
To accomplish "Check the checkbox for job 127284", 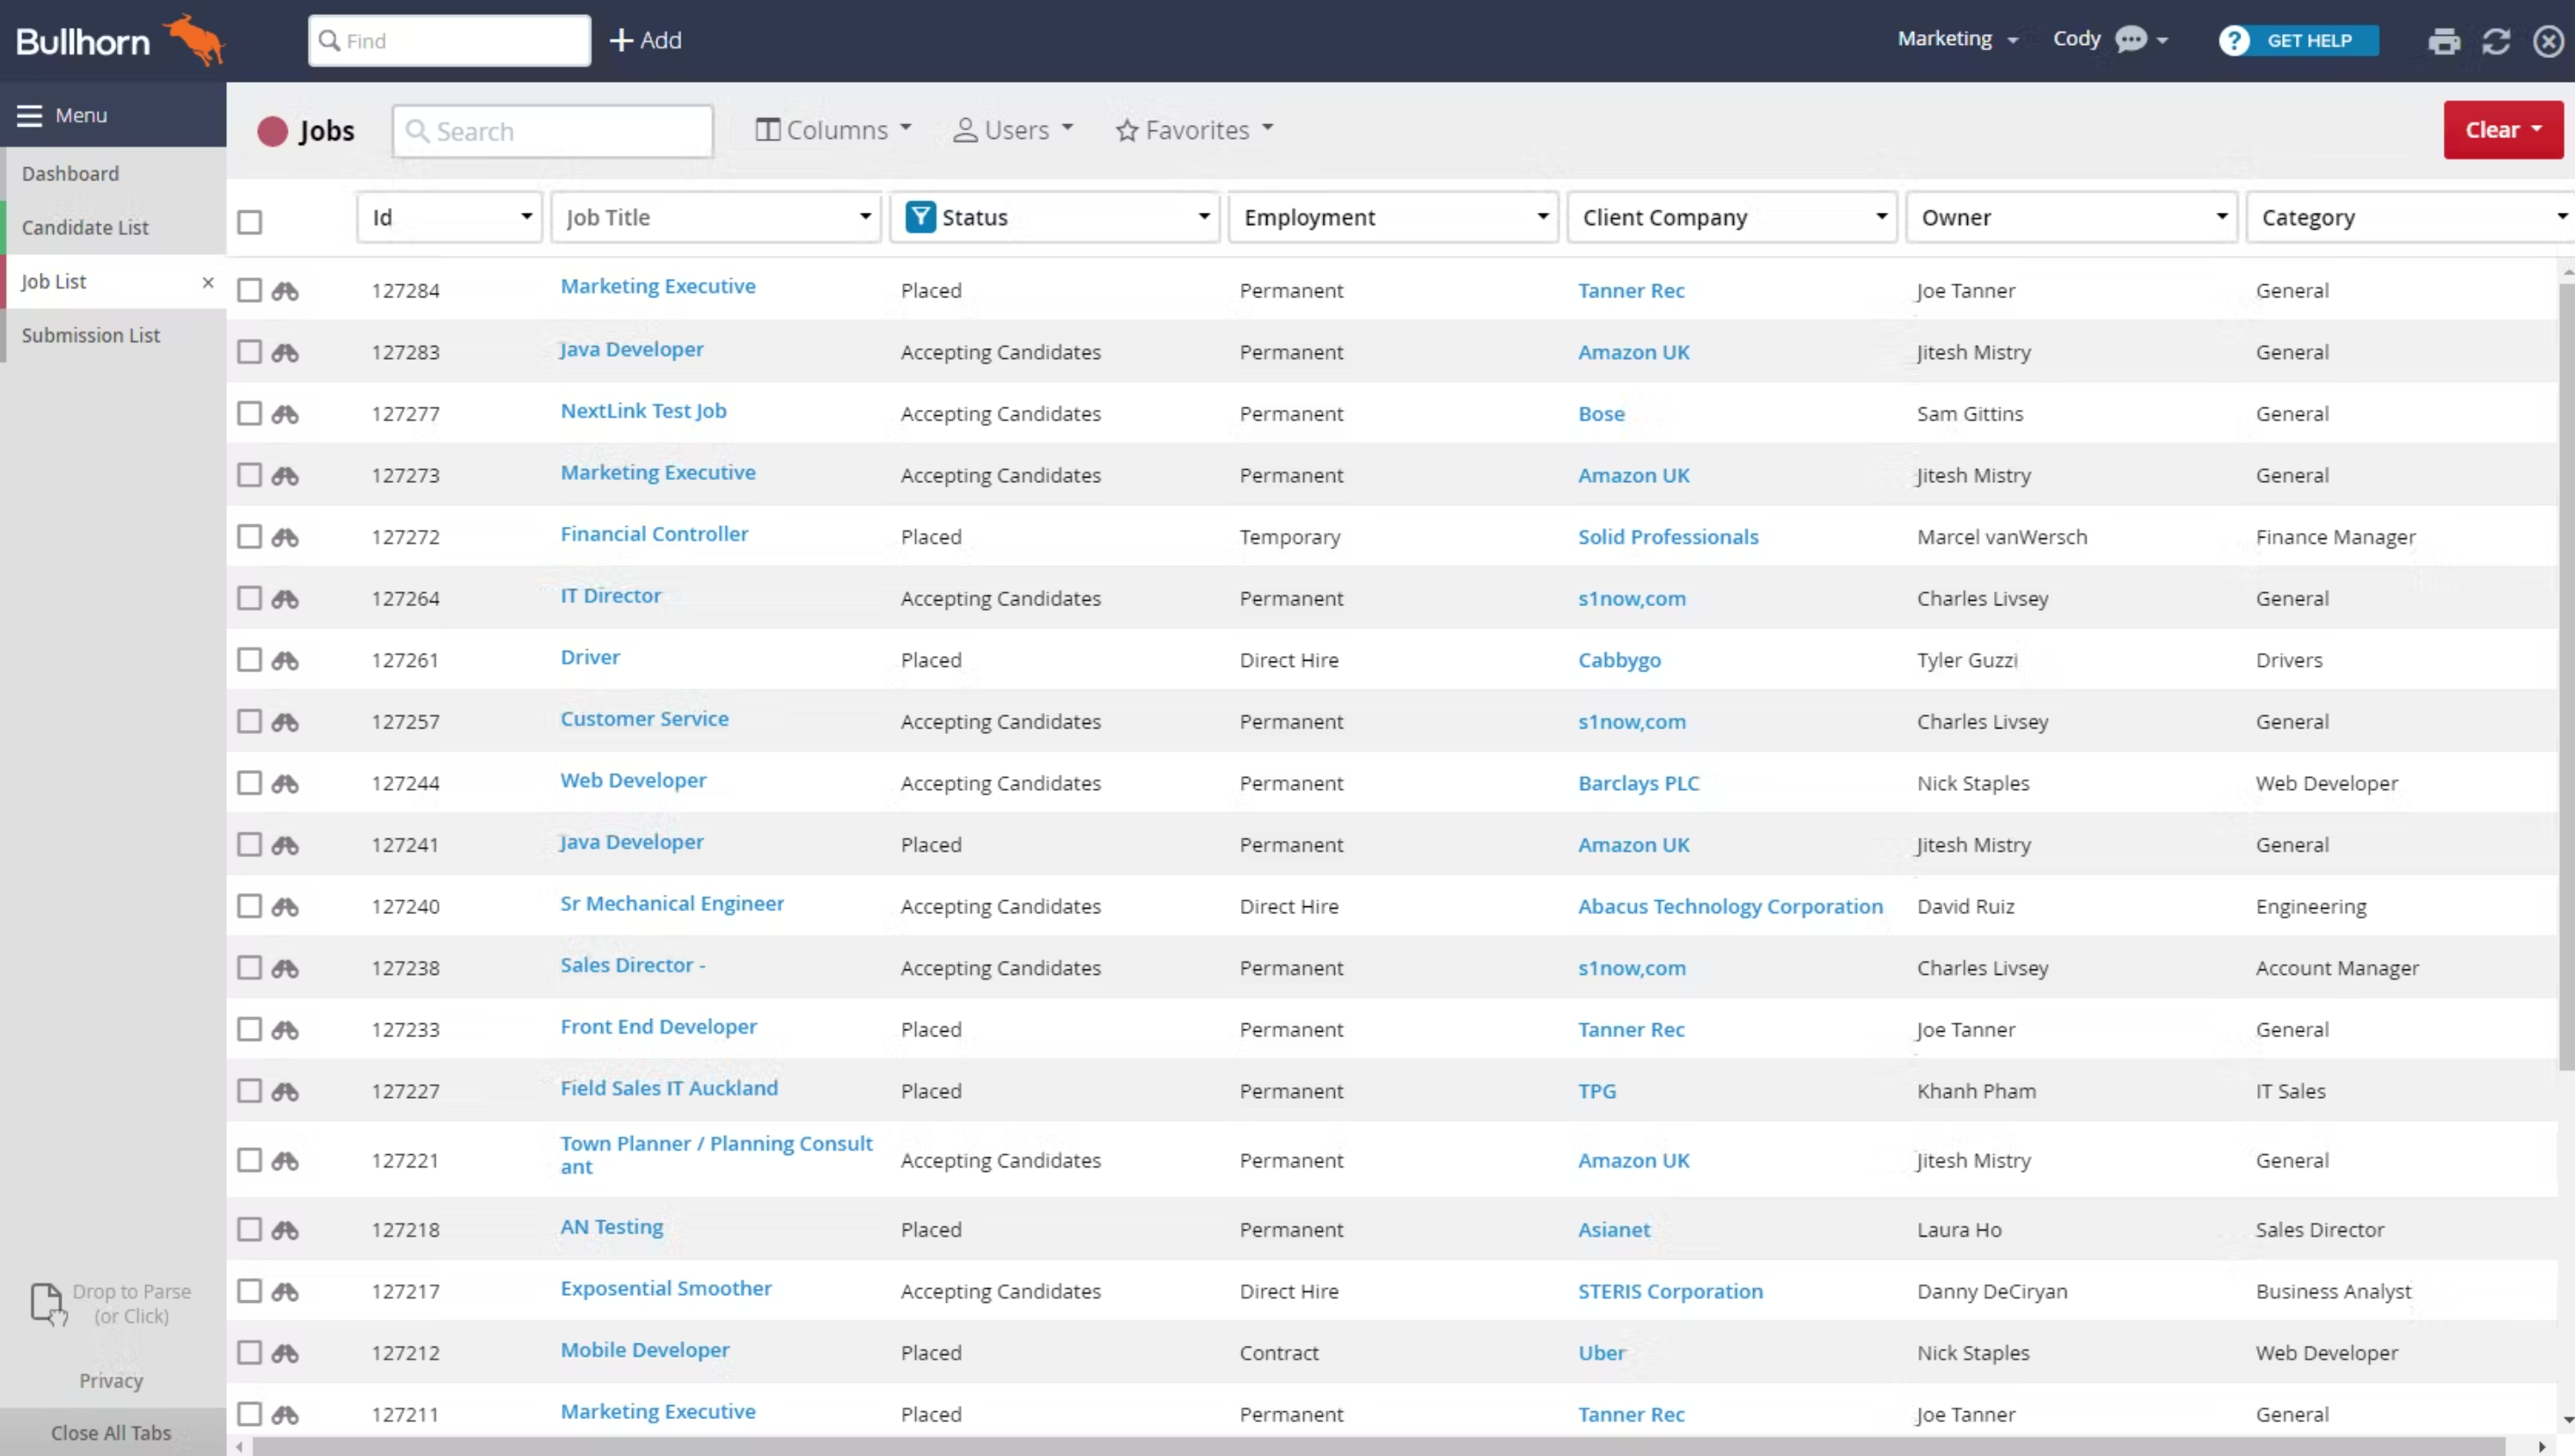I will tap(249, 290).
